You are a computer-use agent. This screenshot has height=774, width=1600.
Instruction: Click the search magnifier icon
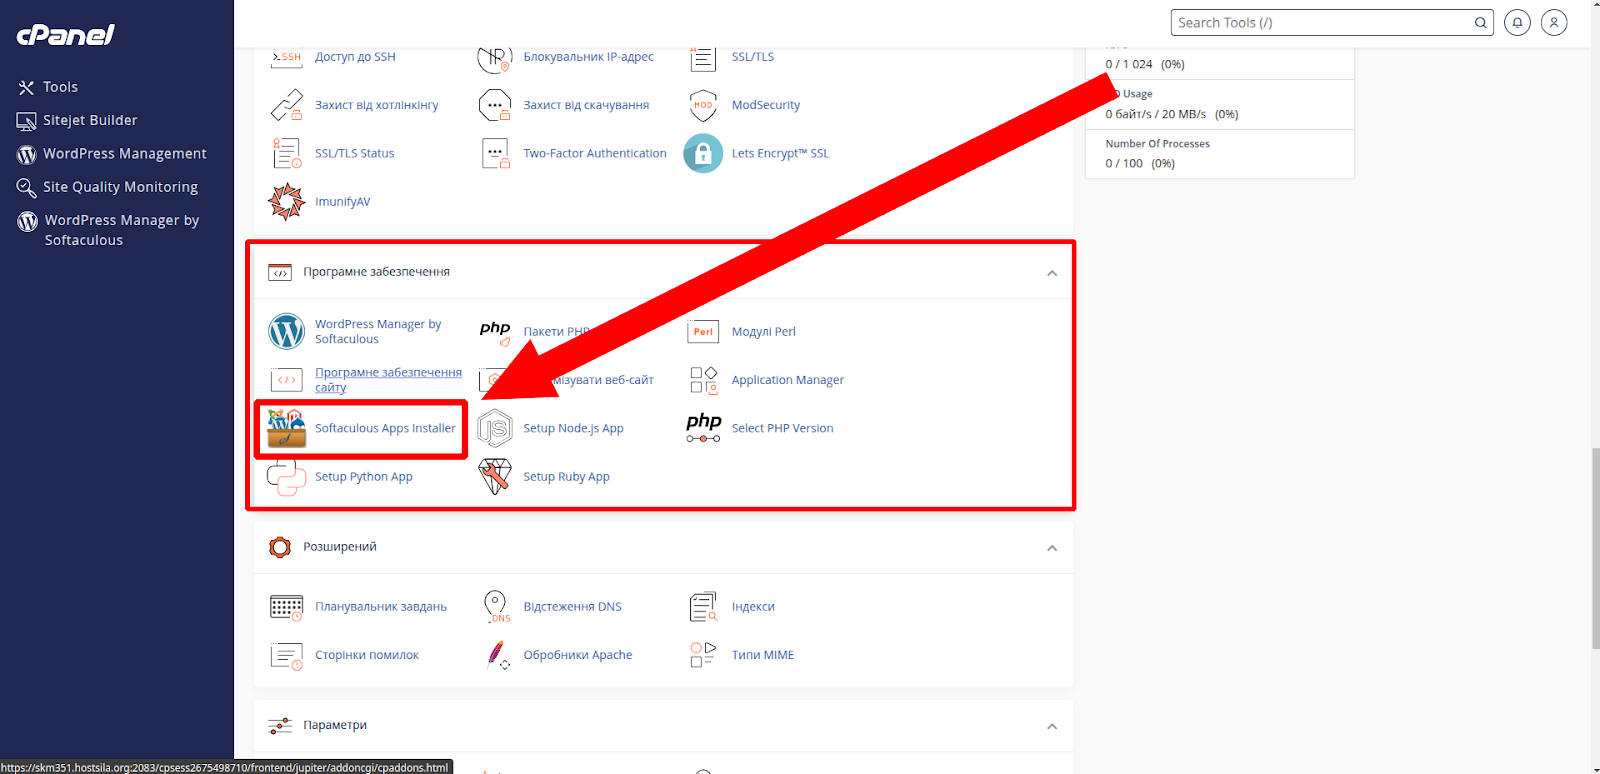(x=1480, y=23)
